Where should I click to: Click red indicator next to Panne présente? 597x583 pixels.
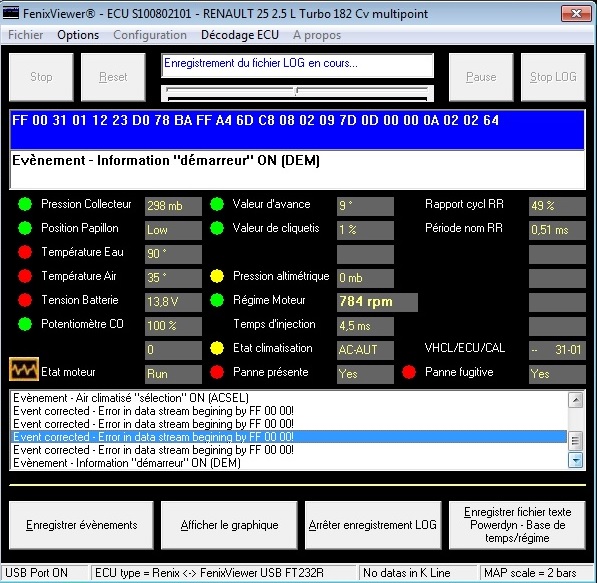pos(217,372)
